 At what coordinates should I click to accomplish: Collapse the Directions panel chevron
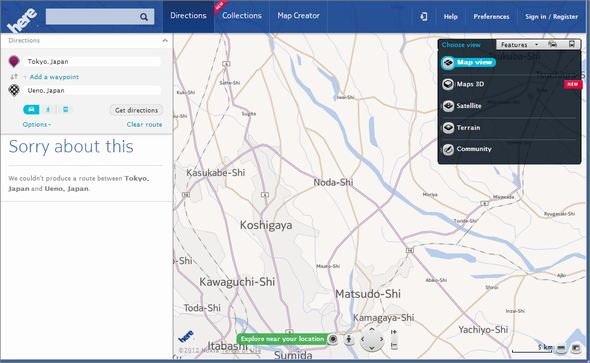coord(165,40)
